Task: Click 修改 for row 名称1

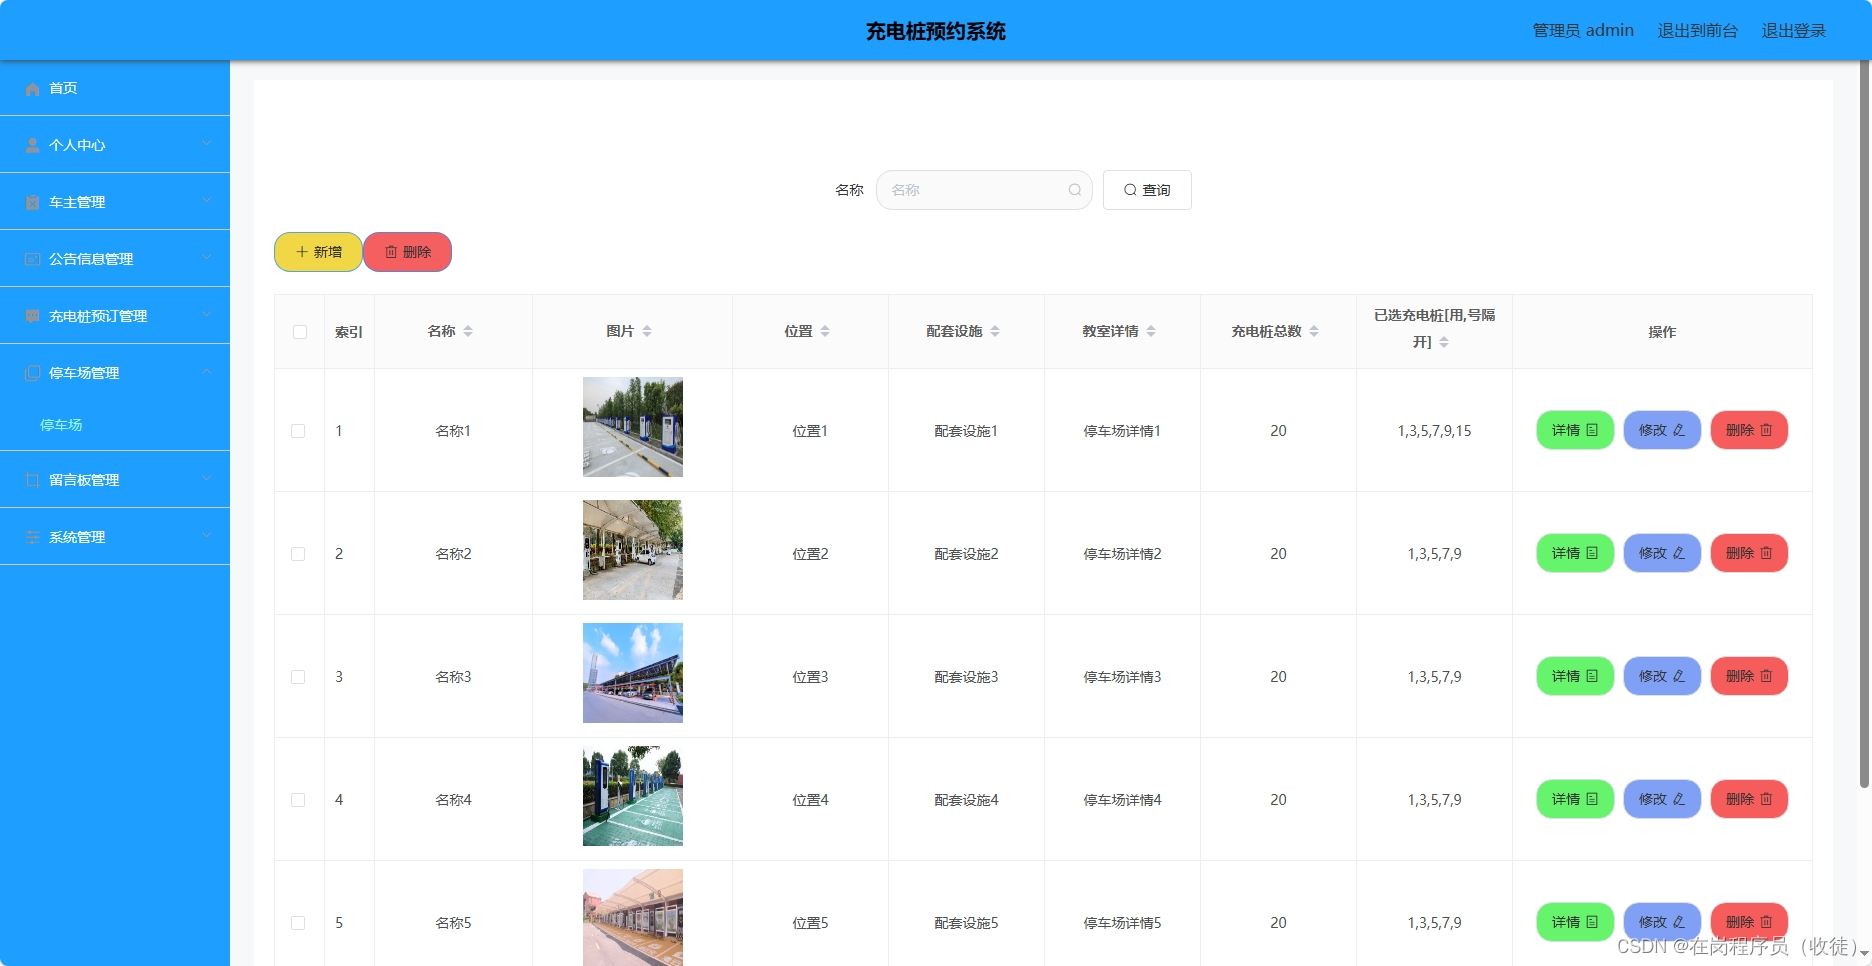Action: coord(1662,430)
